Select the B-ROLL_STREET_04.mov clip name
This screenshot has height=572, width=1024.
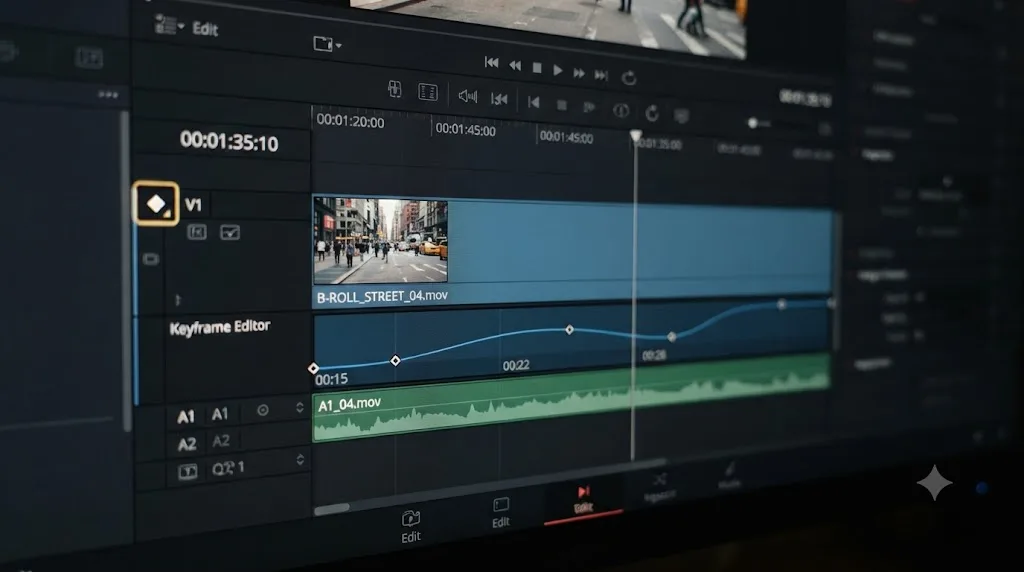point(382,296)
